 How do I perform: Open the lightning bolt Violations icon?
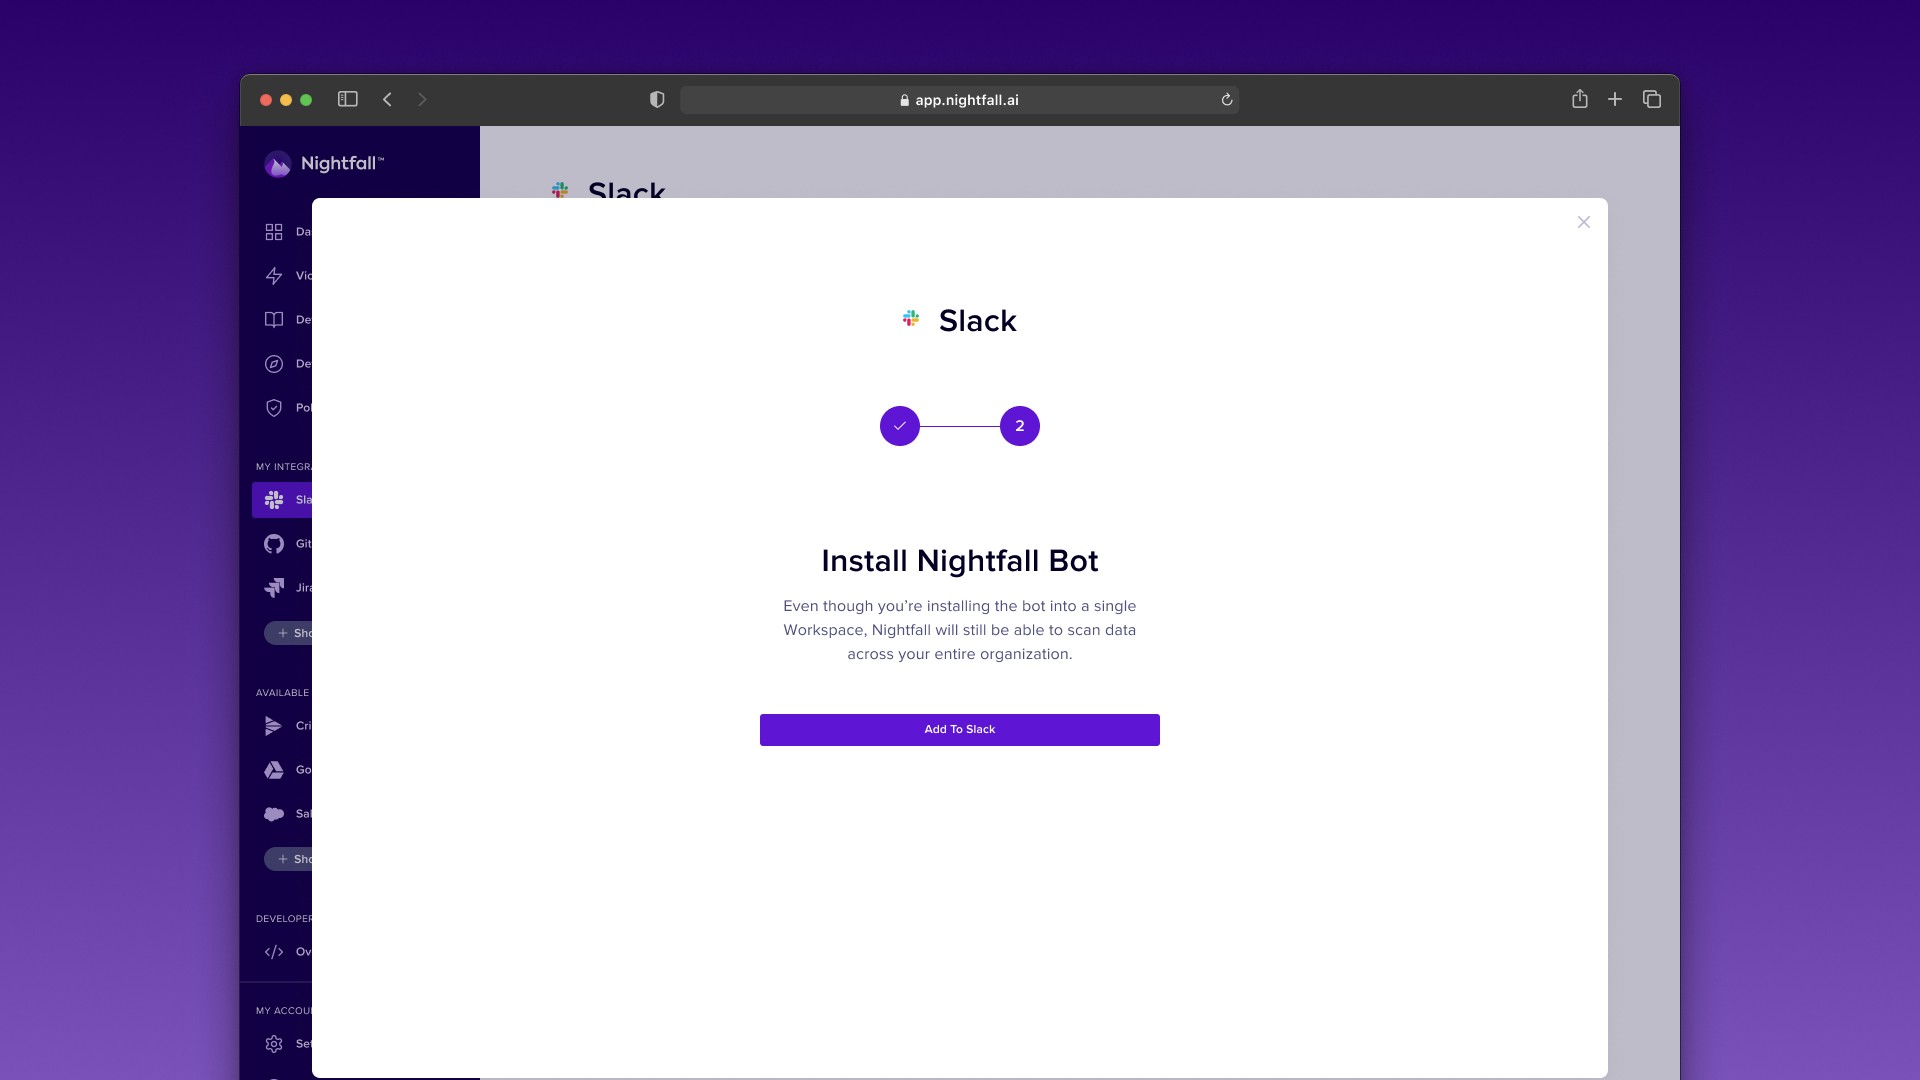[274, 276]
